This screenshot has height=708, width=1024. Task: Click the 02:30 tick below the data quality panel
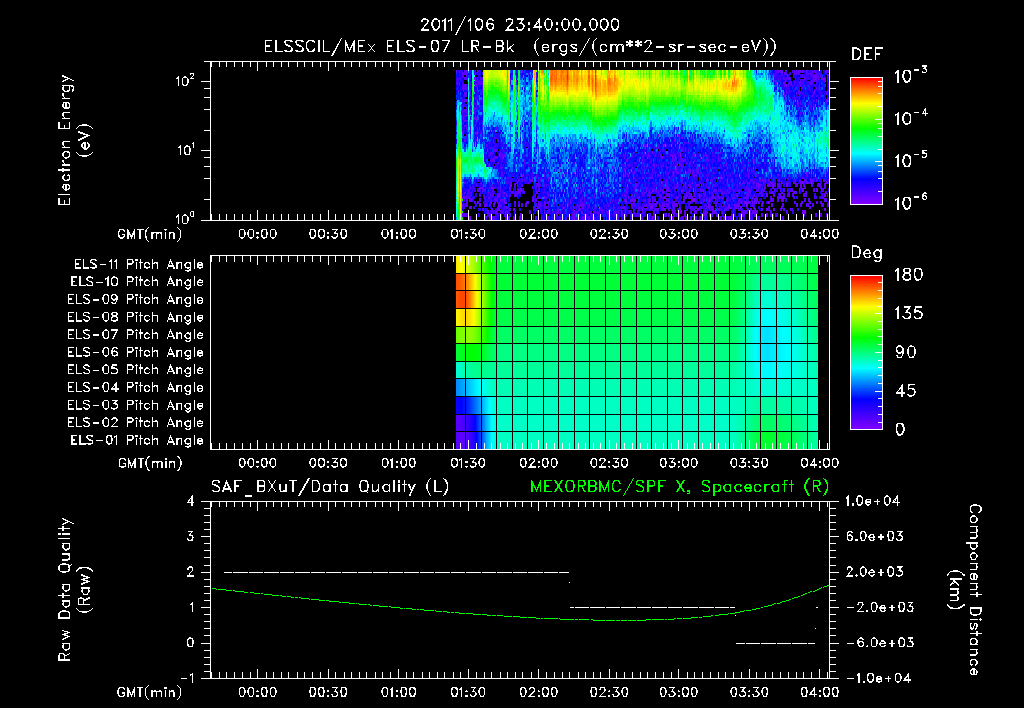[x=609, y=692]
